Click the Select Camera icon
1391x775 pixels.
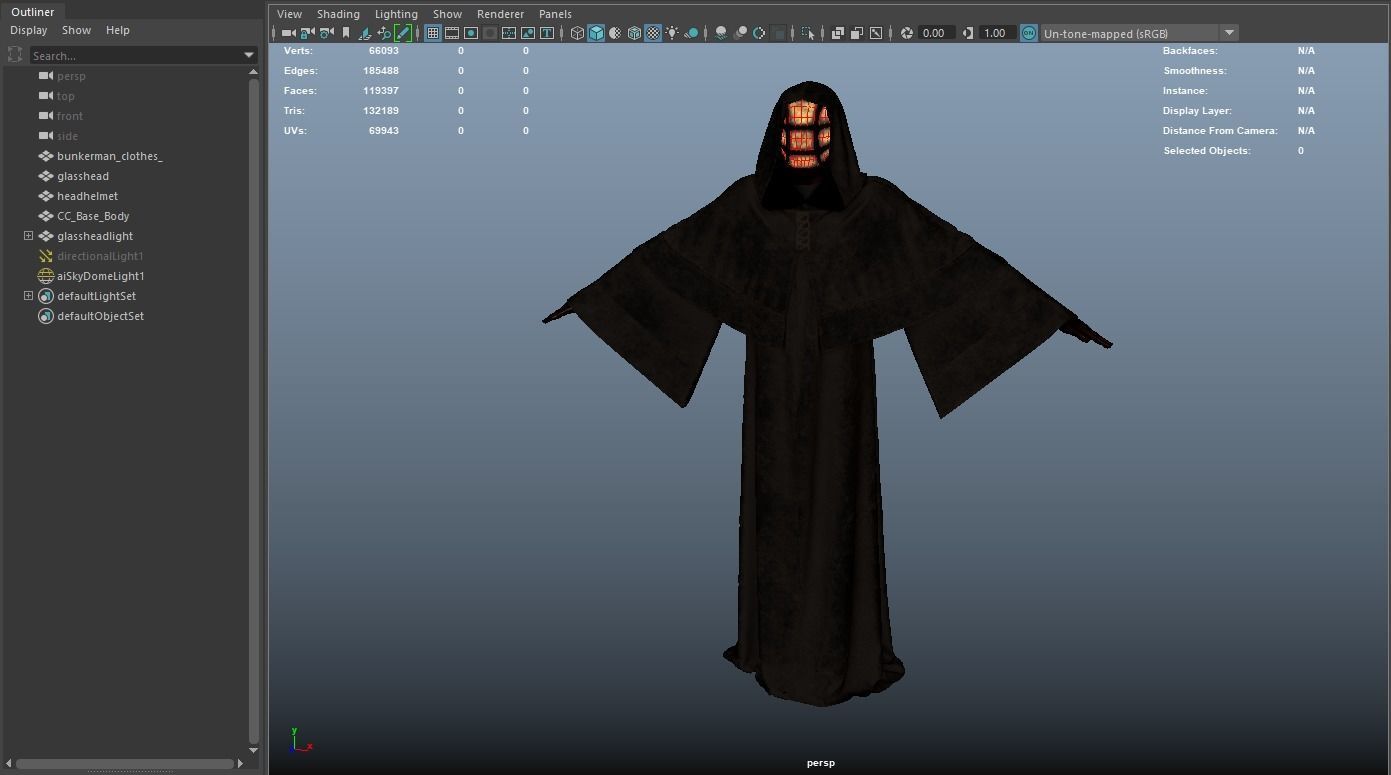click(x=288, y=33)
